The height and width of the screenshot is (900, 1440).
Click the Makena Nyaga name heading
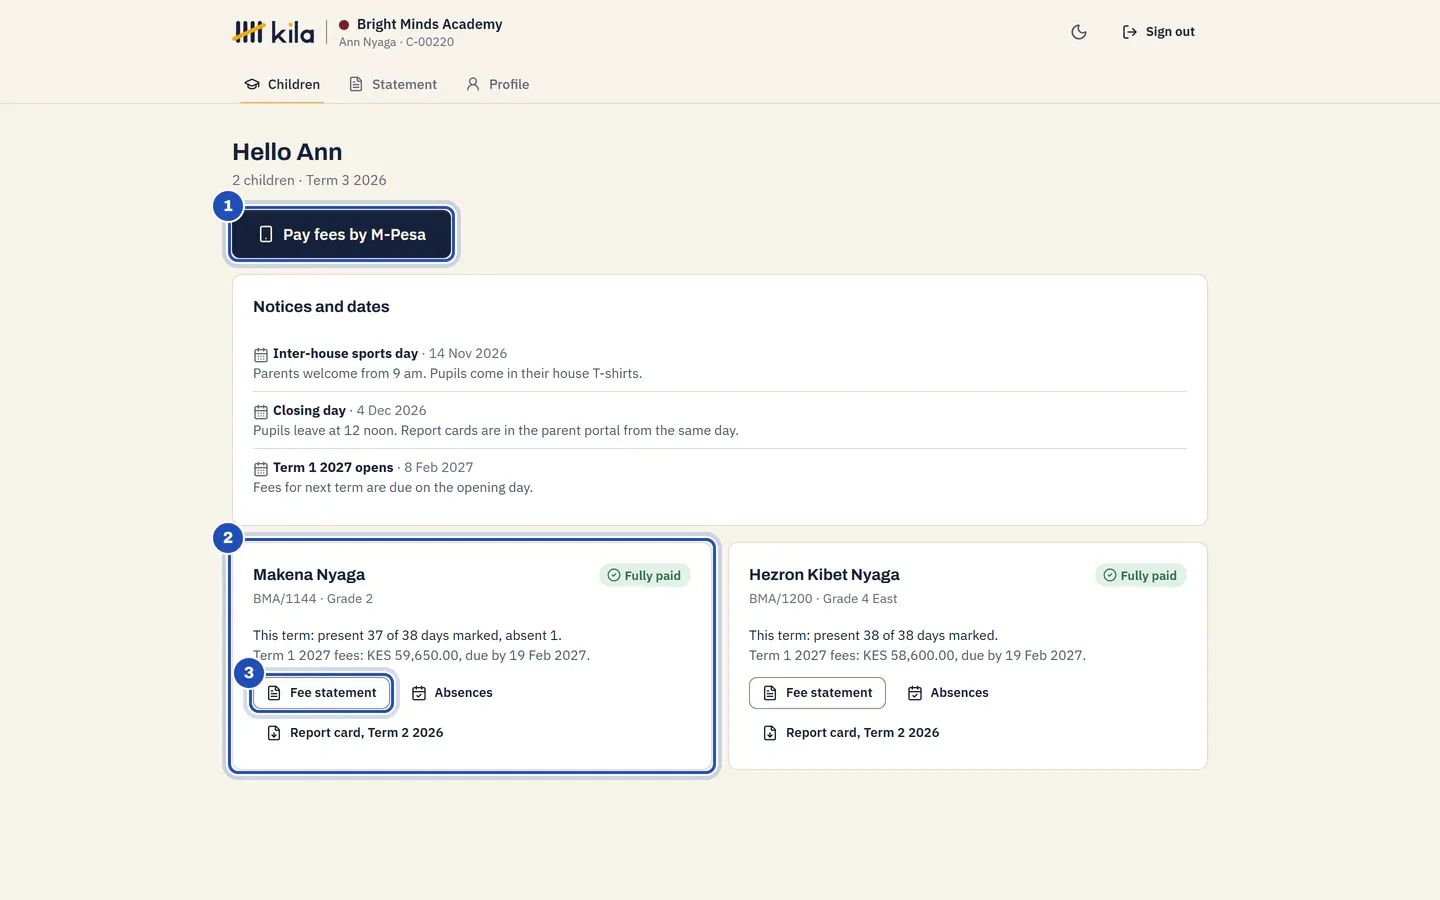click(309, 574)
